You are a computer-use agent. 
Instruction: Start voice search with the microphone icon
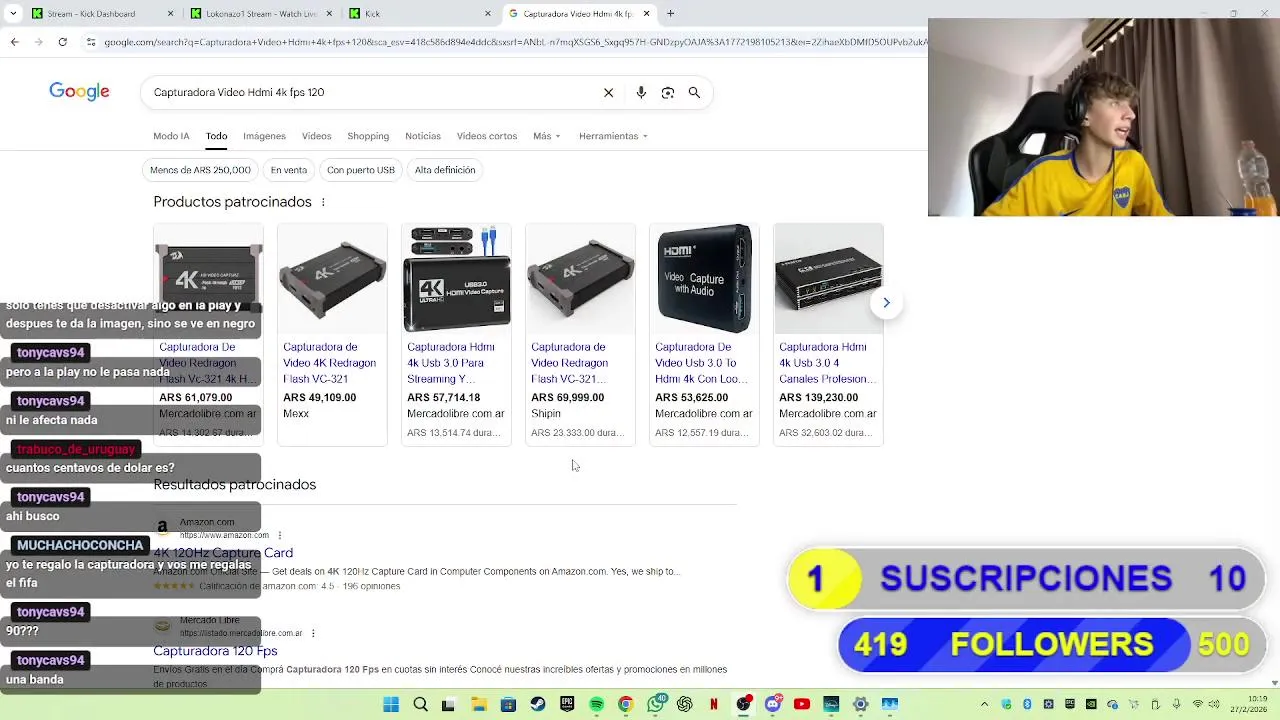641,92
